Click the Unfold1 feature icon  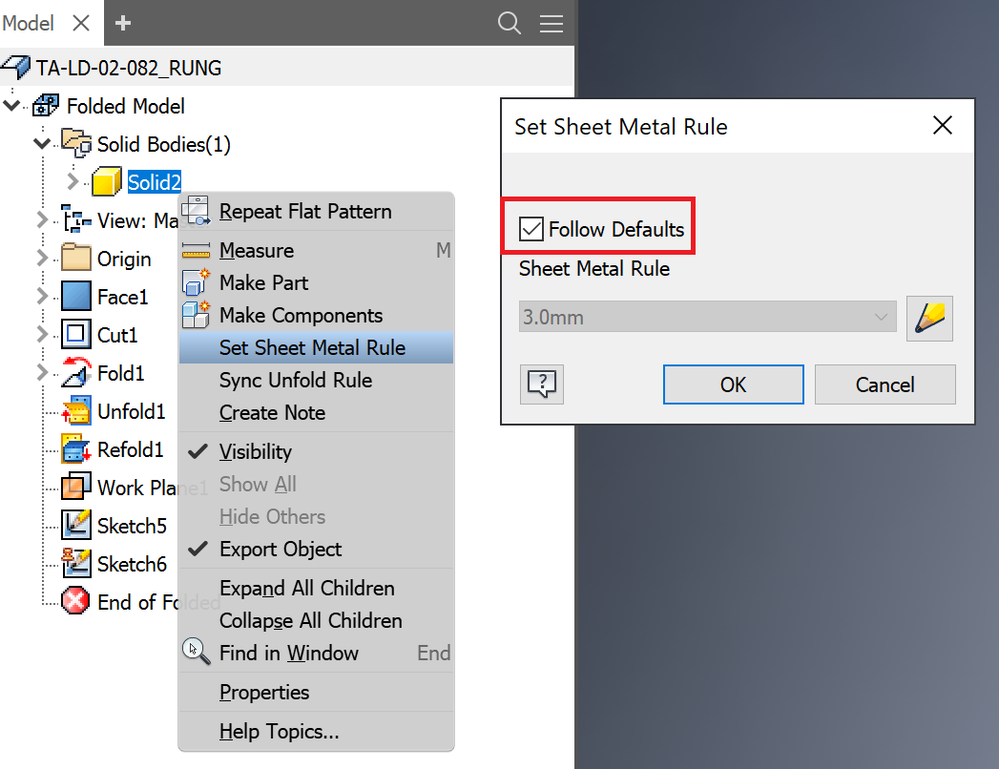pyautogui.click(x=76, y=411)
